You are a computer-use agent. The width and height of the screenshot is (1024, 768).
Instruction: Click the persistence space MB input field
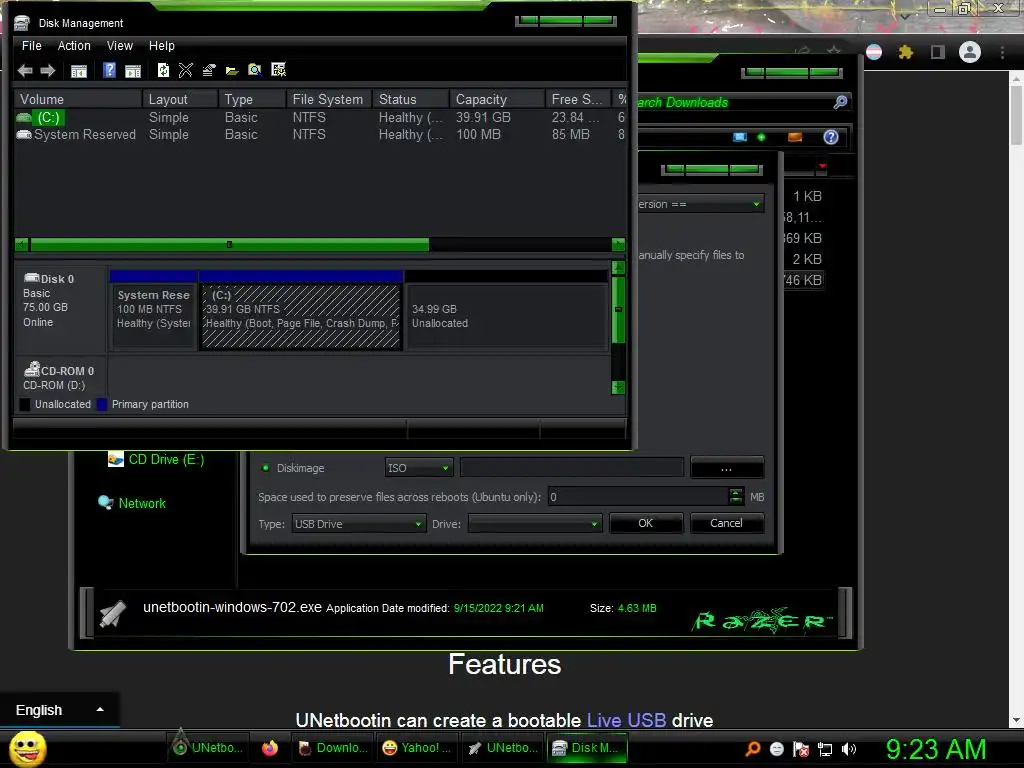coord(638,497)
